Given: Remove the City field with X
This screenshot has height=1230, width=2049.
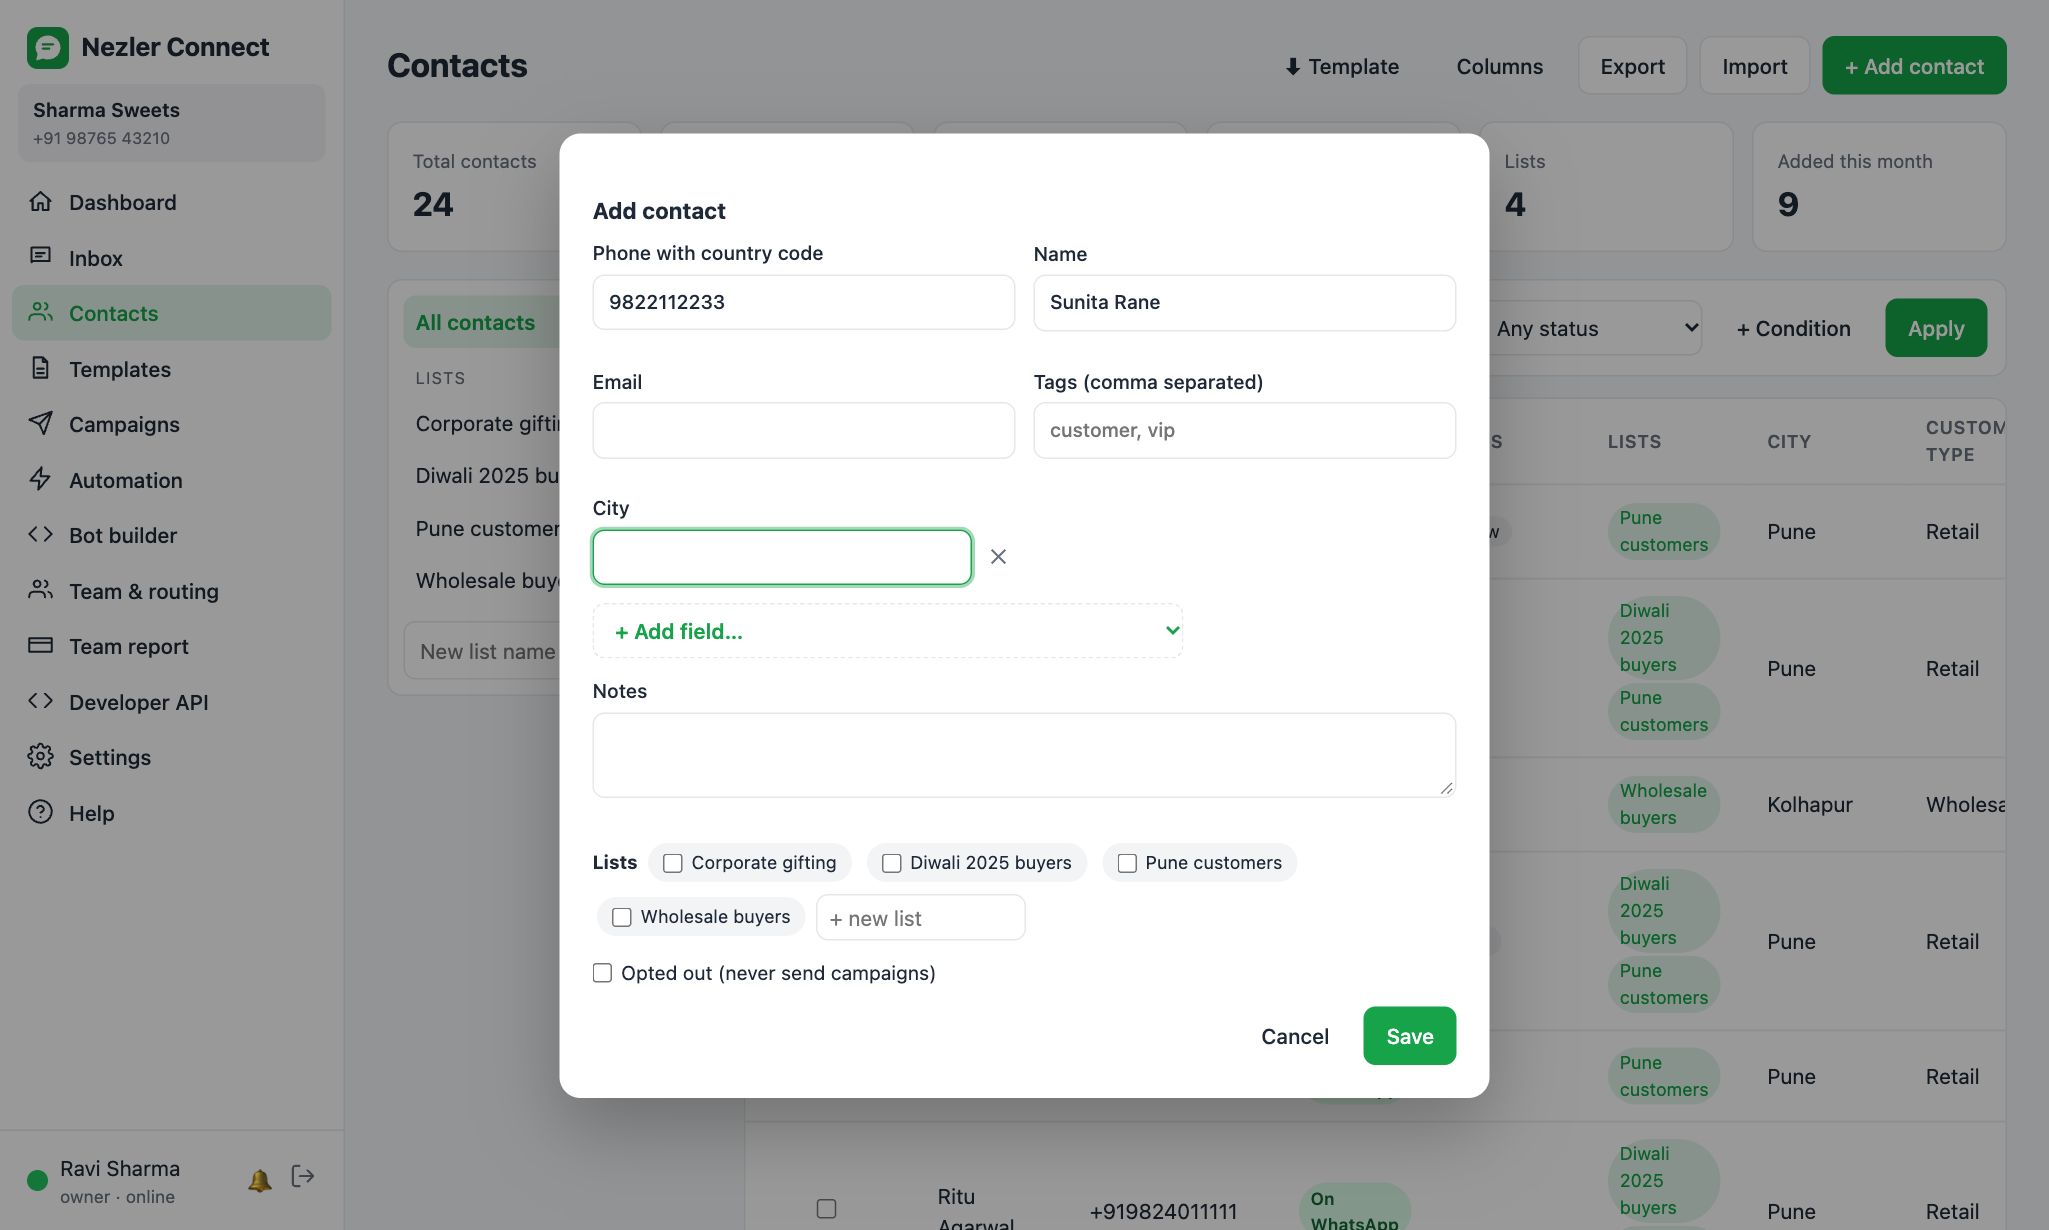Looking at the screenshot, I should point(998,557).
